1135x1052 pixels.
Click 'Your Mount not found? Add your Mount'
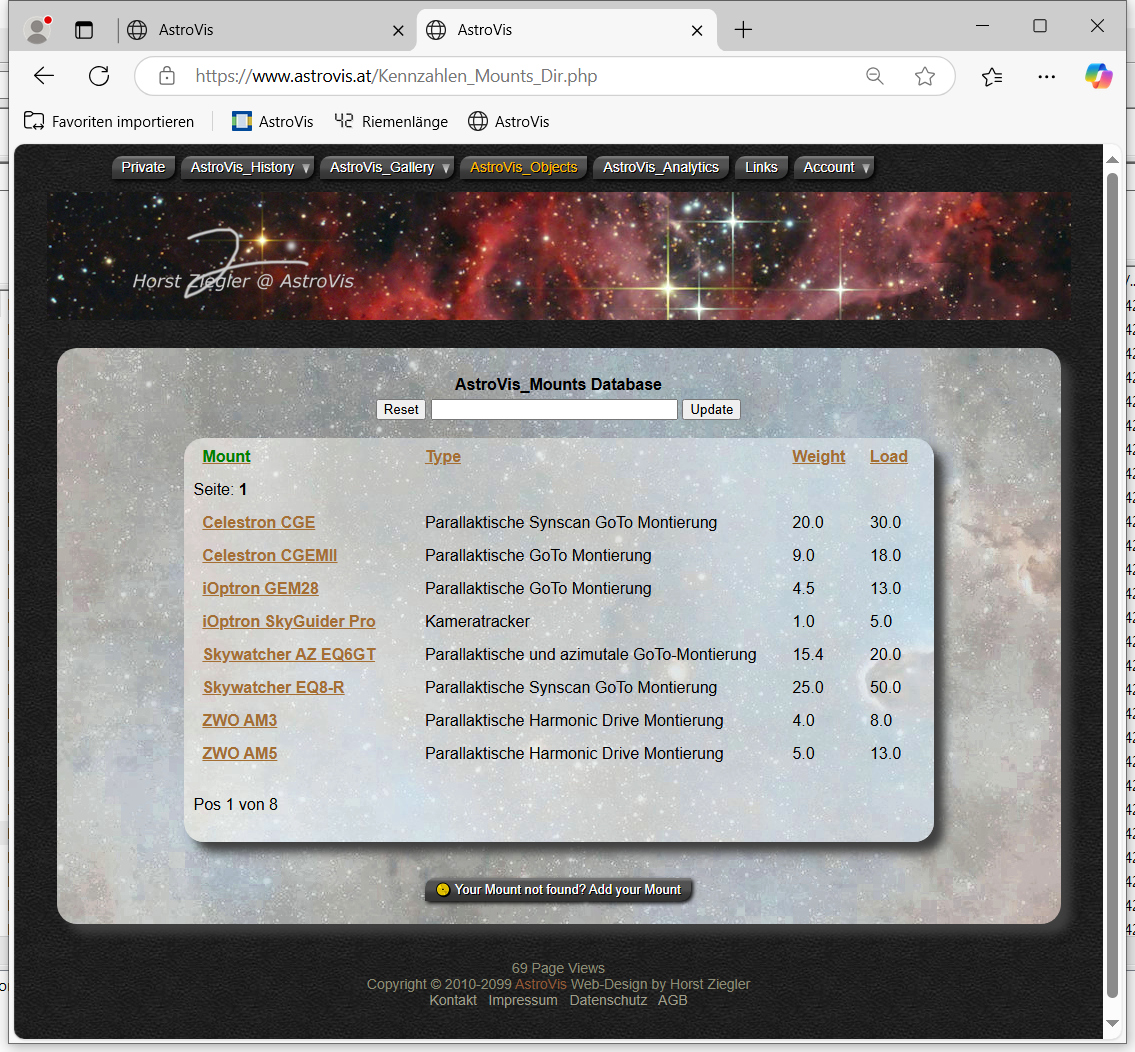tap(559, 889)
